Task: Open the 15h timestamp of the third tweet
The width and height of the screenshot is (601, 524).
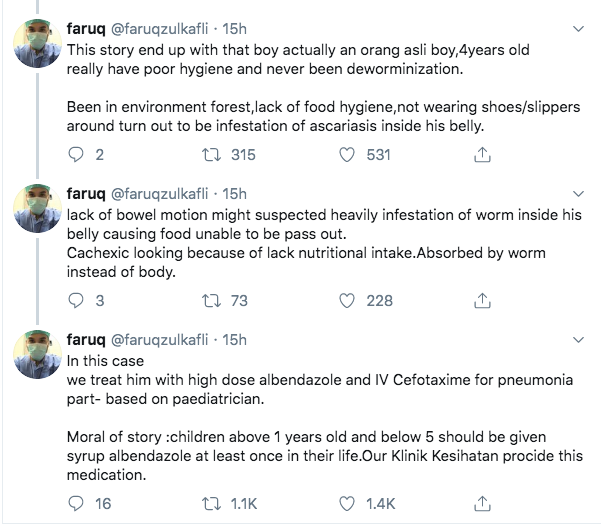Action: 234,340
